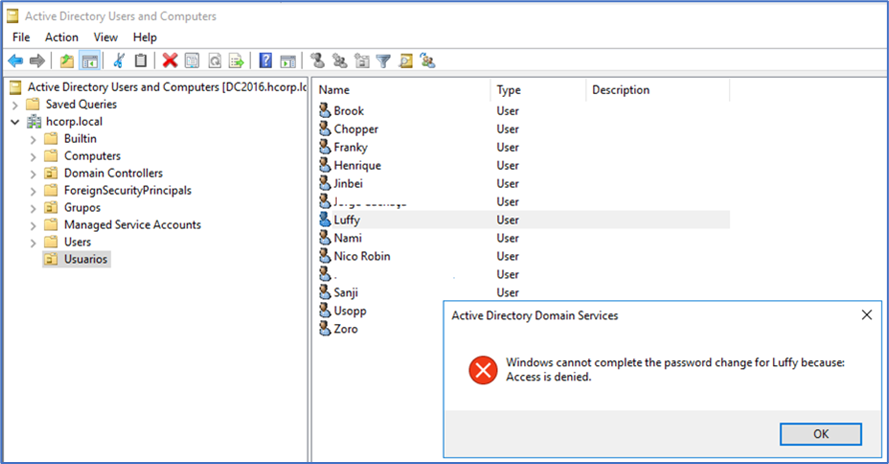Expand the Domain Controllers tree node
The width and height of the screenshot is (889, 464).
[33, 173]
